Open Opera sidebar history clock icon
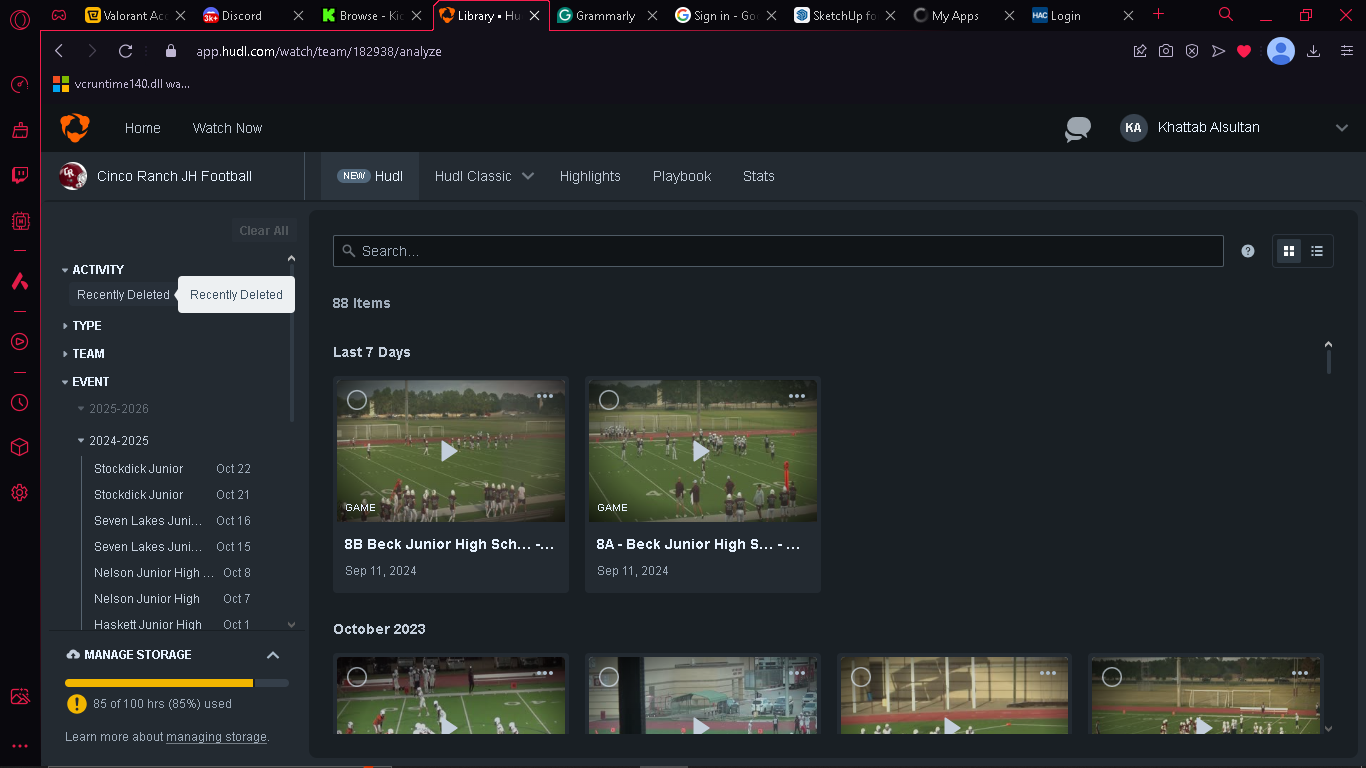This screenshot has height=768, width=1366. [x=19, y=402]
